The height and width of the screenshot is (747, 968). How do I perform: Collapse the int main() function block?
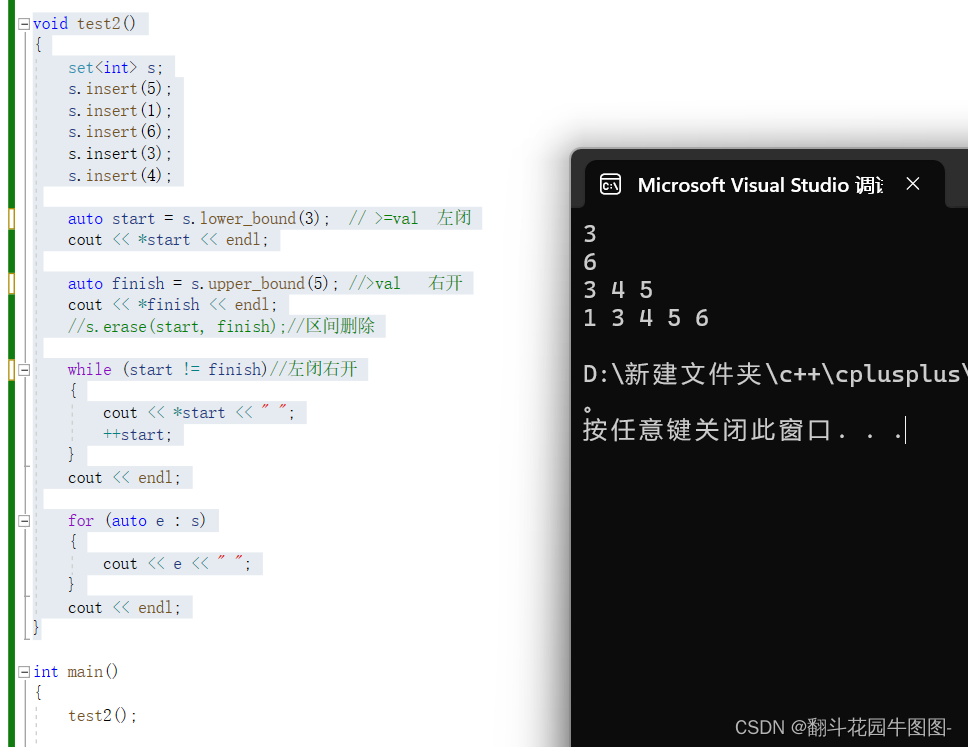click(24, 672)
